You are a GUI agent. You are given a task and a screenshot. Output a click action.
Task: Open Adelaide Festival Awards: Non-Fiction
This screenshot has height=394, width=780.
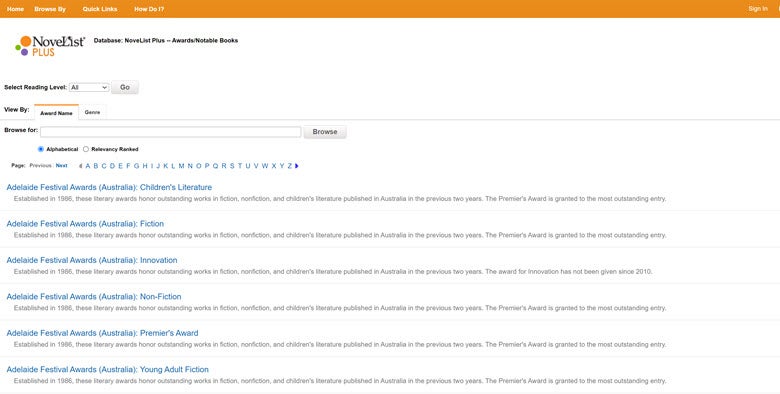coord(94,296)
